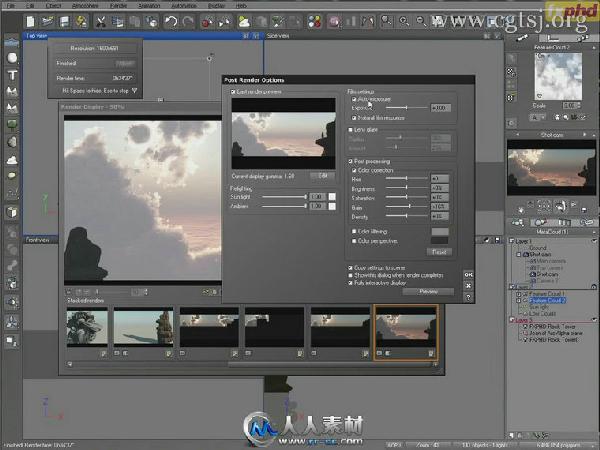The width and height of the screenshot is (600, 450).
Task: Expand the Shot cam tree node
Action: [x=519, y=254]
